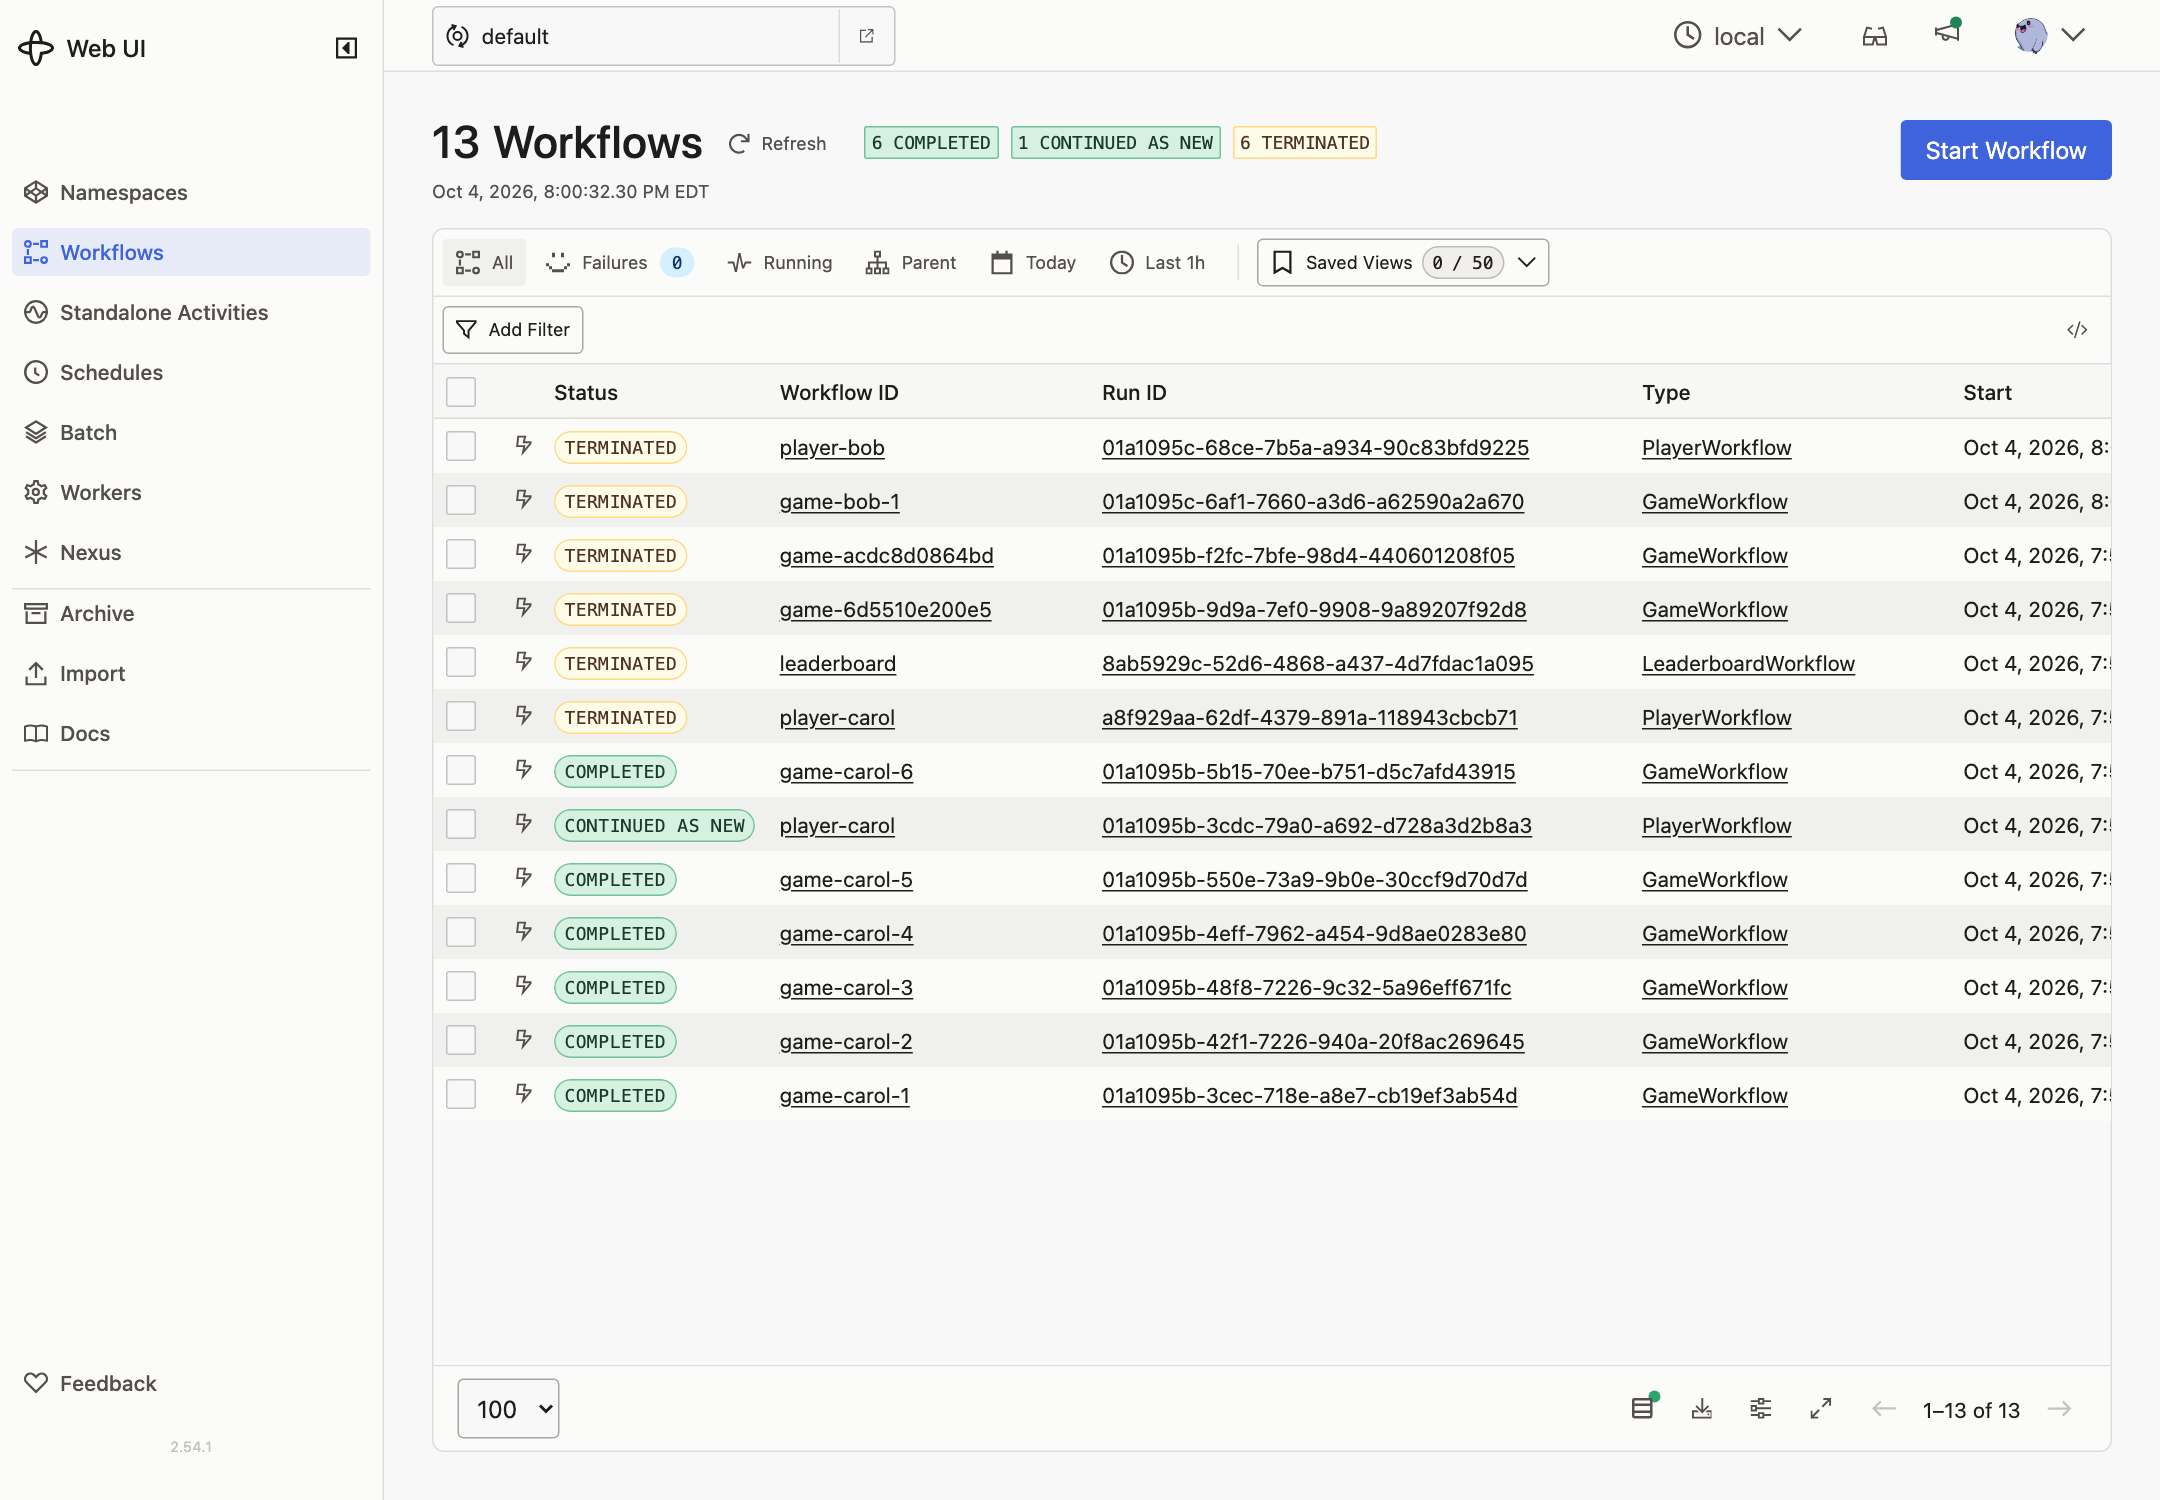Open Nexus in the sidebar
The height and width of the screenshot is (1500, 2160).
[191, 552]
